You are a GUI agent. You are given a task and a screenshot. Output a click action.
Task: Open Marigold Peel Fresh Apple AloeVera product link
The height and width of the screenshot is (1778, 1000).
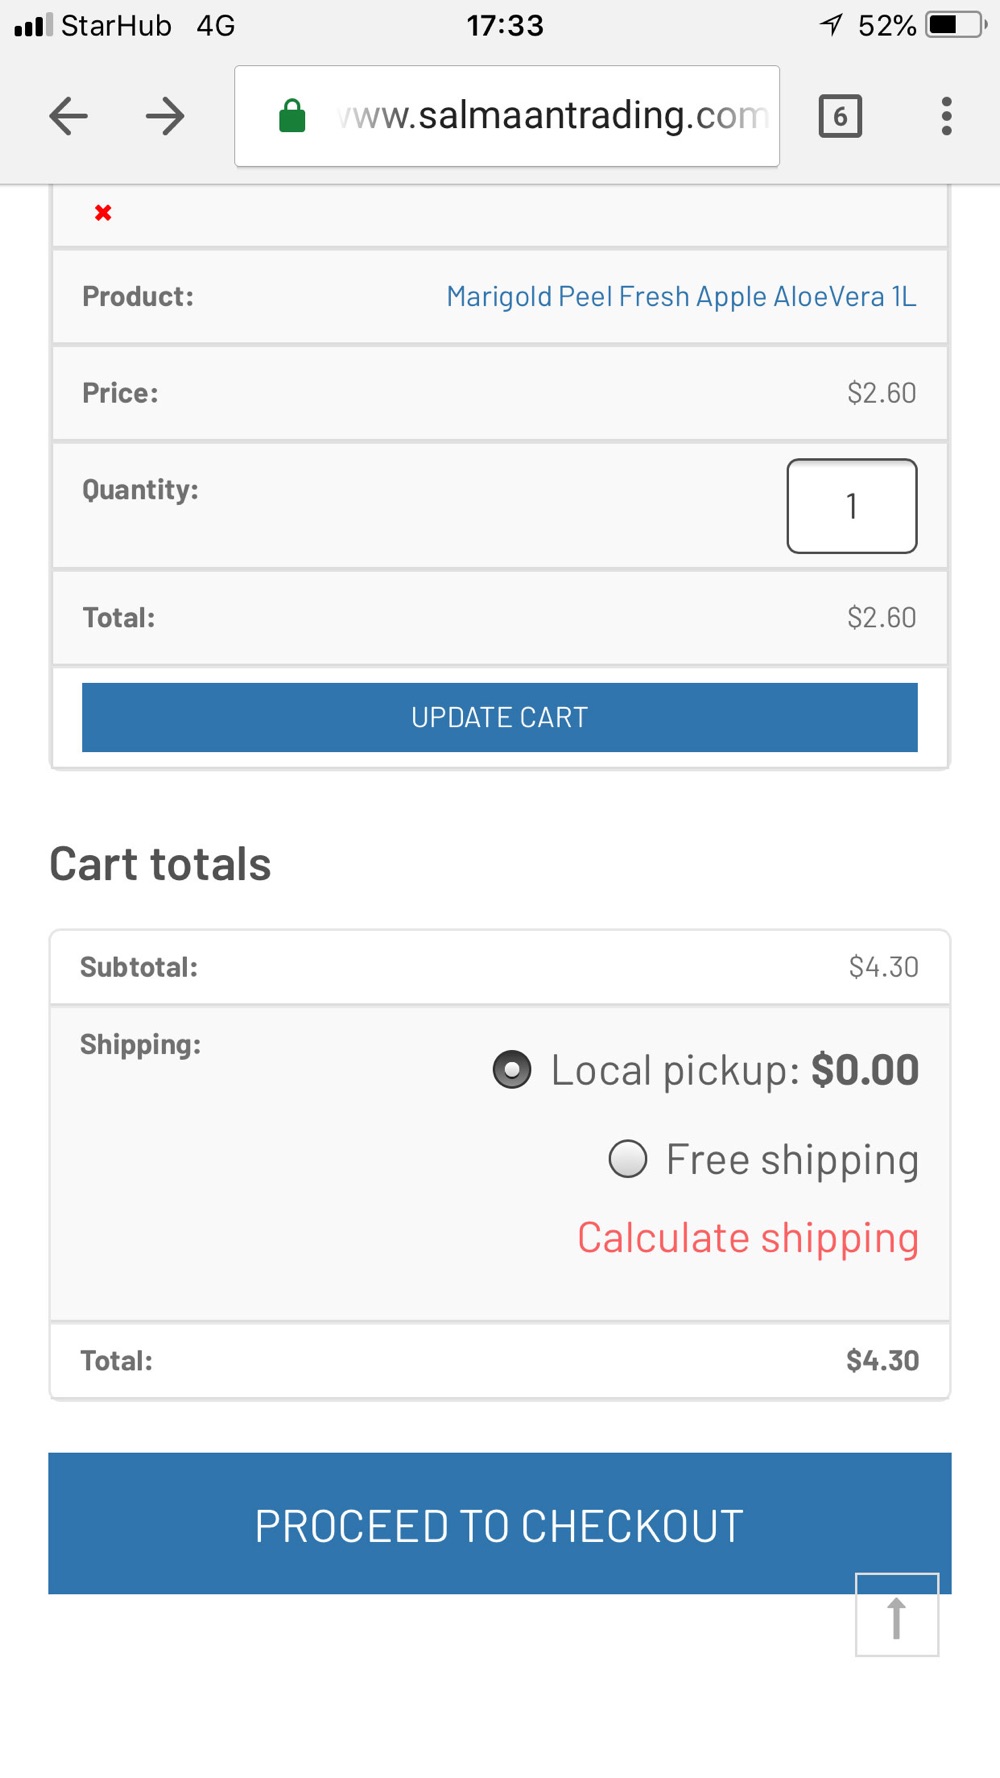(x=681, y=296)
